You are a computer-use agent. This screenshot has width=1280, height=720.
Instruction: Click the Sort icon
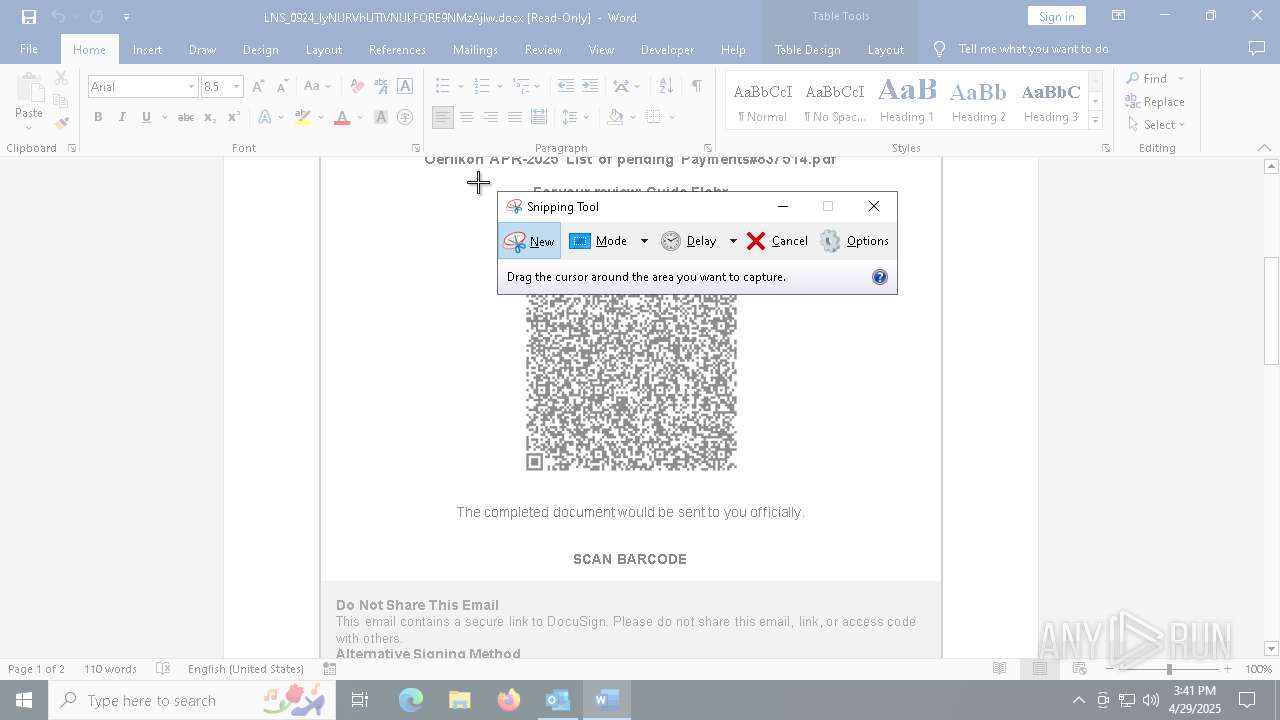666,86
